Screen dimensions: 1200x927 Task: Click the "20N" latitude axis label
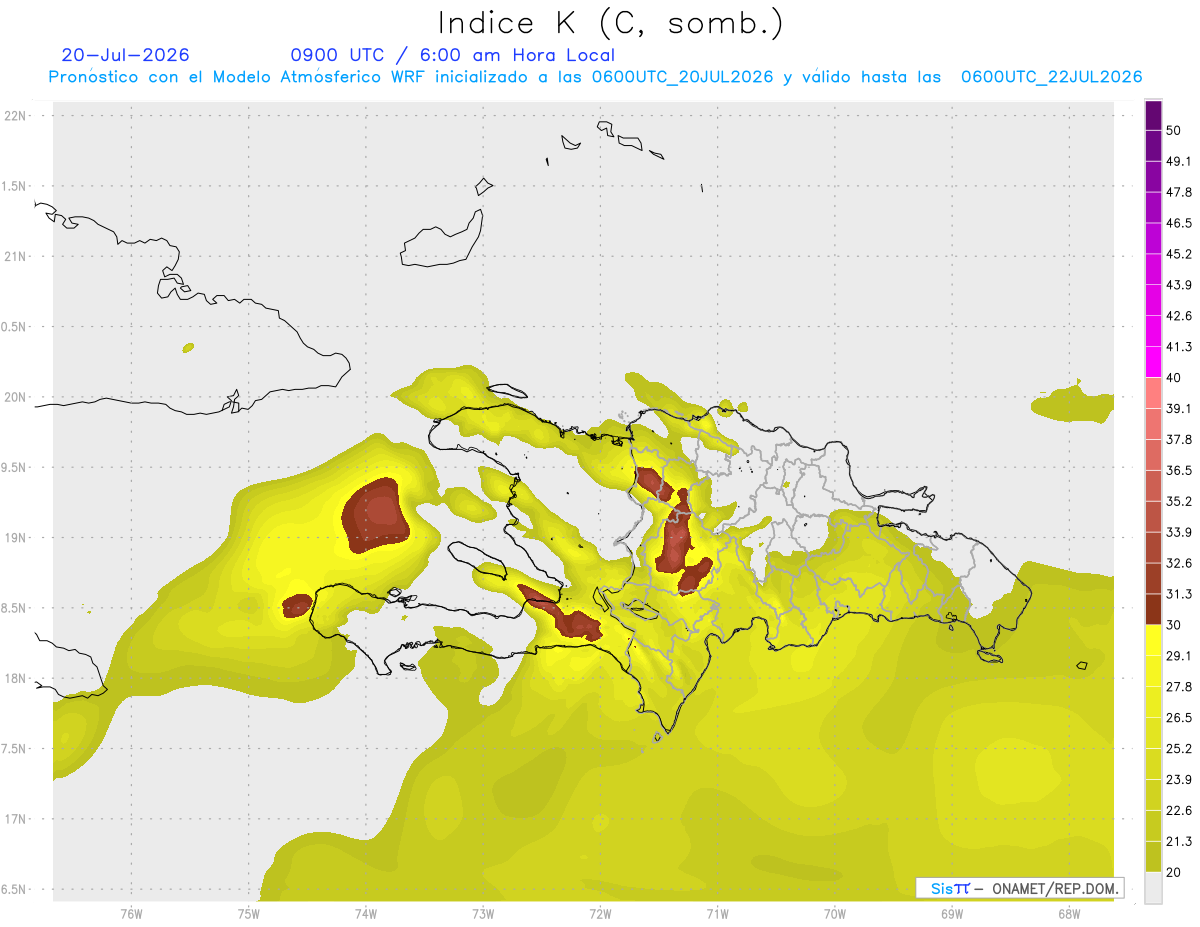click(x=16, y=397)
